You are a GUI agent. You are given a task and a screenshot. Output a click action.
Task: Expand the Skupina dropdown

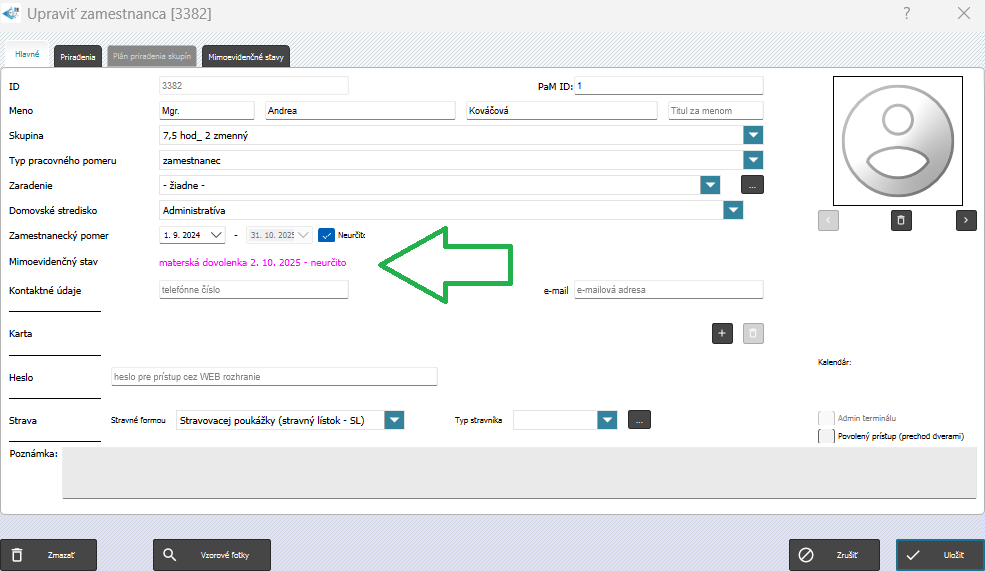pos(753,135)
